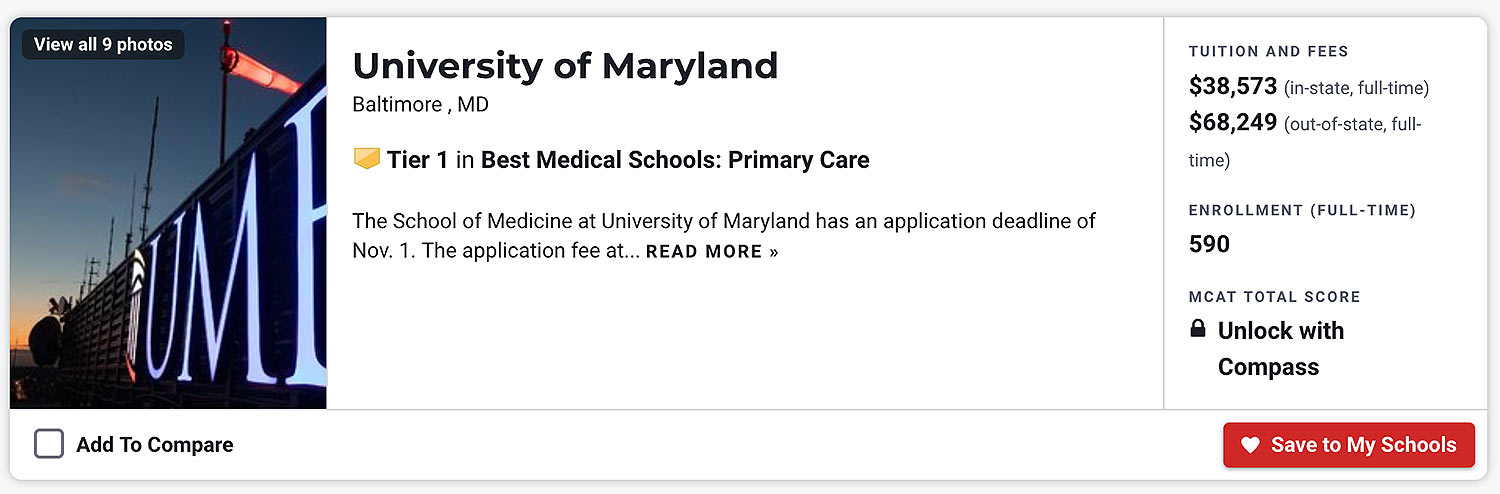The height and width of the screenshot is (494, 1500).
Task: Click the School of Medicine description paragraph
Action: 724,221
